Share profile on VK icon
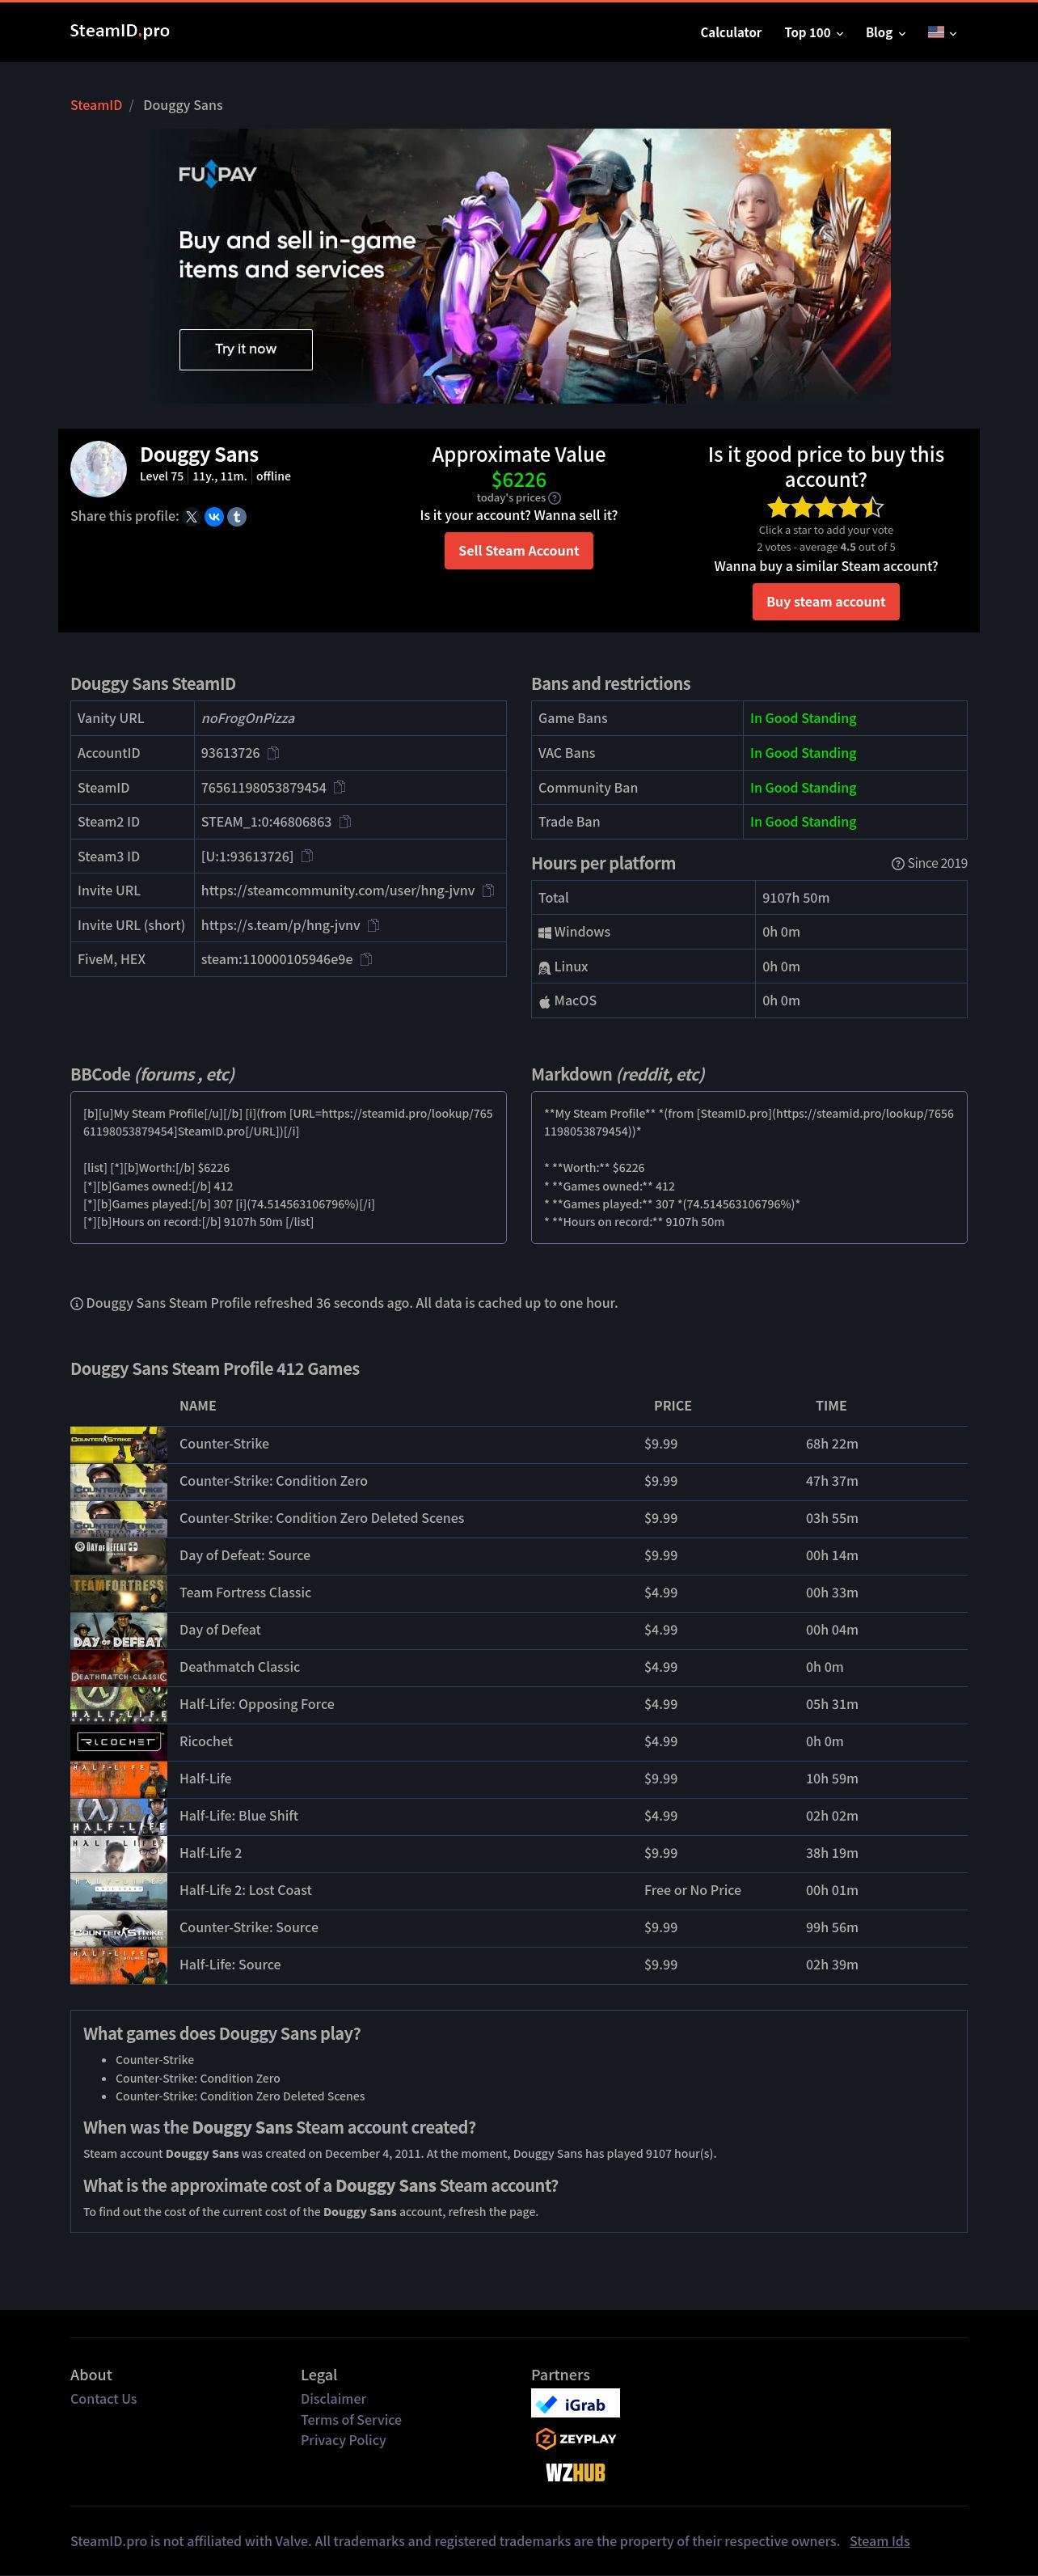Image resolution: width=1038 pixels, height=2576 pixels. point(214,517)
